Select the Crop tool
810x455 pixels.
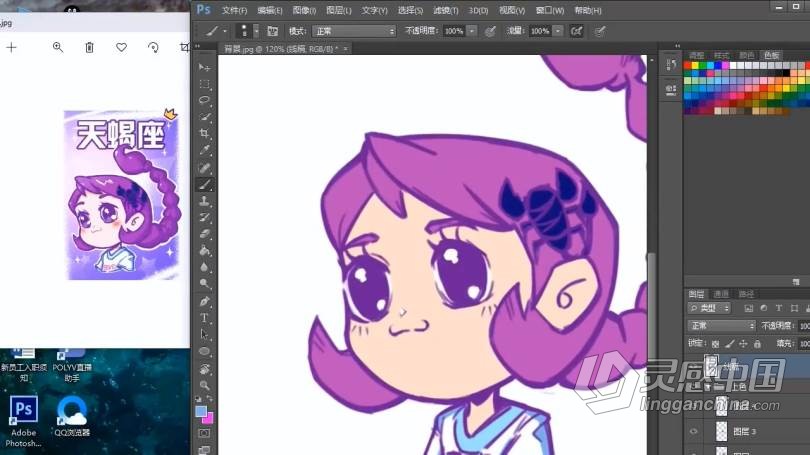(205, 133)
